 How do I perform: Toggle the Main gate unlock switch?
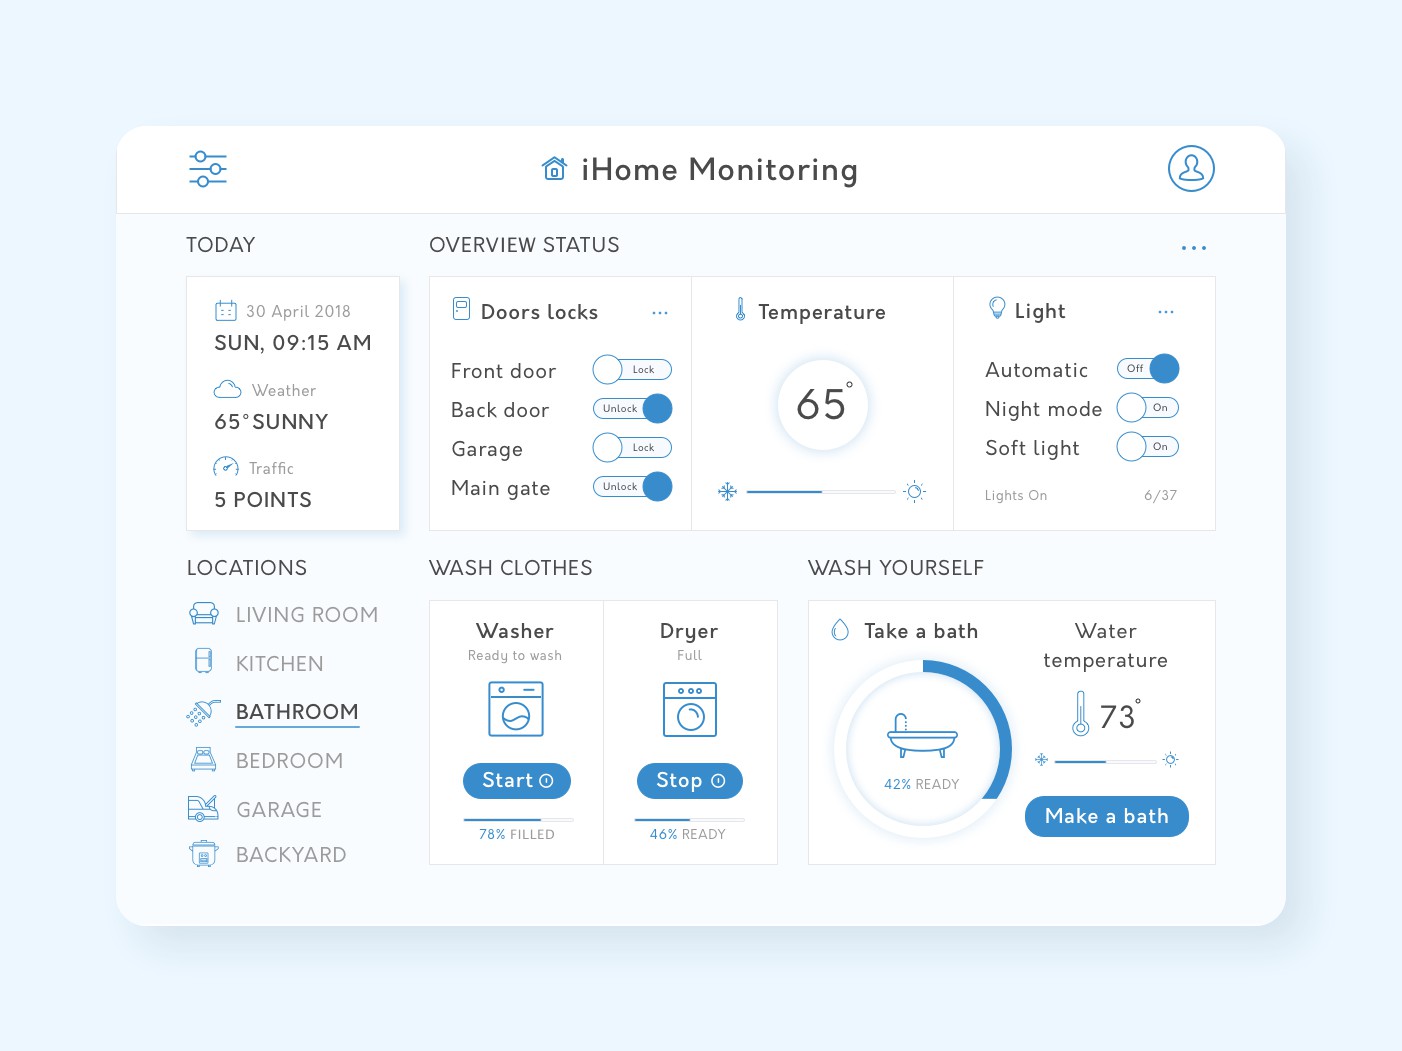pos(632,486)
